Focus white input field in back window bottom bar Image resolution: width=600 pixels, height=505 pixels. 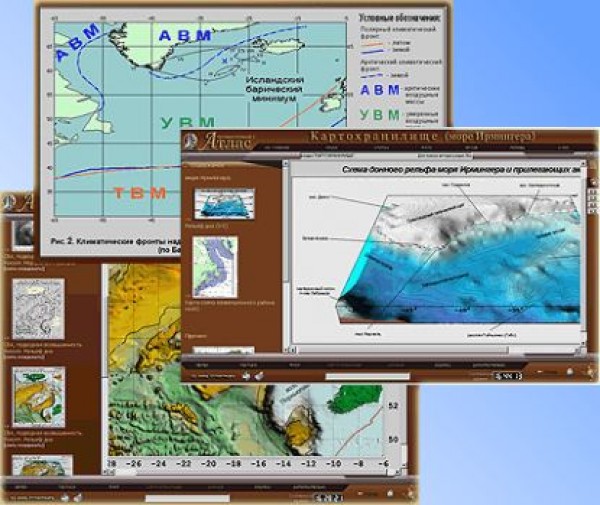(188, 498)
